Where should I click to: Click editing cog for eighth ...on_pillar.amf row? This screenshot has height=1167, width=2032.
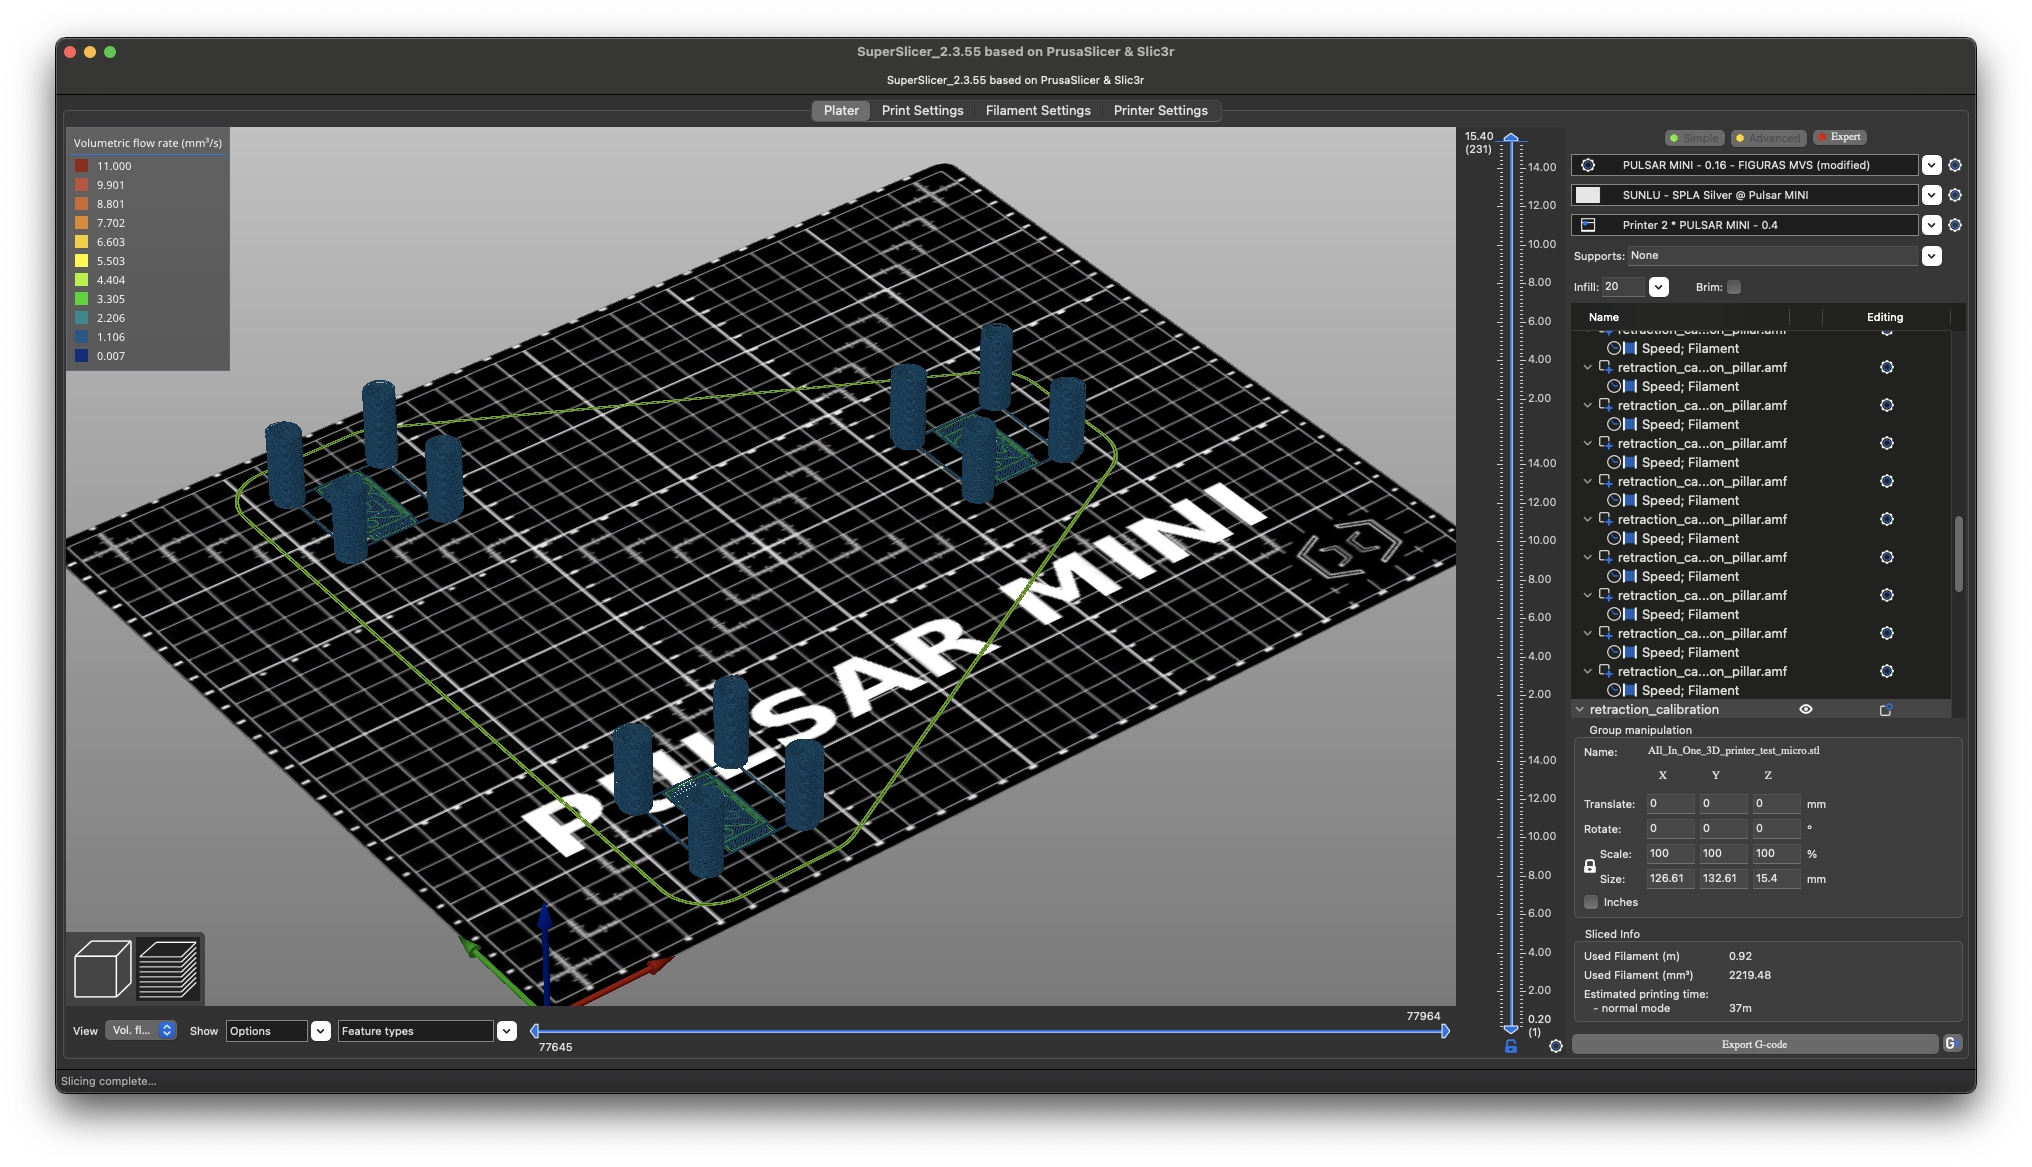(x=1887, y=633)
